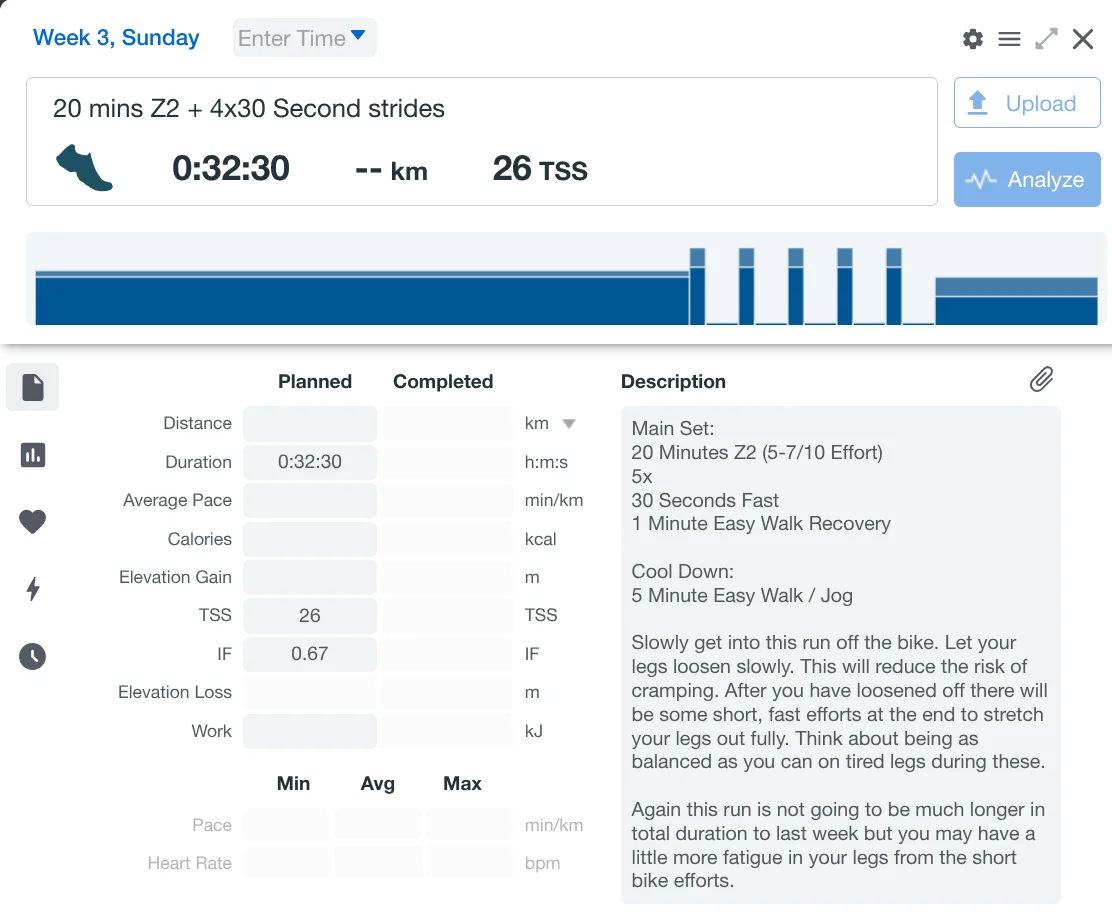1112x913 pixels.
Task: Click the Analyze button
Action: [1027, 180]
